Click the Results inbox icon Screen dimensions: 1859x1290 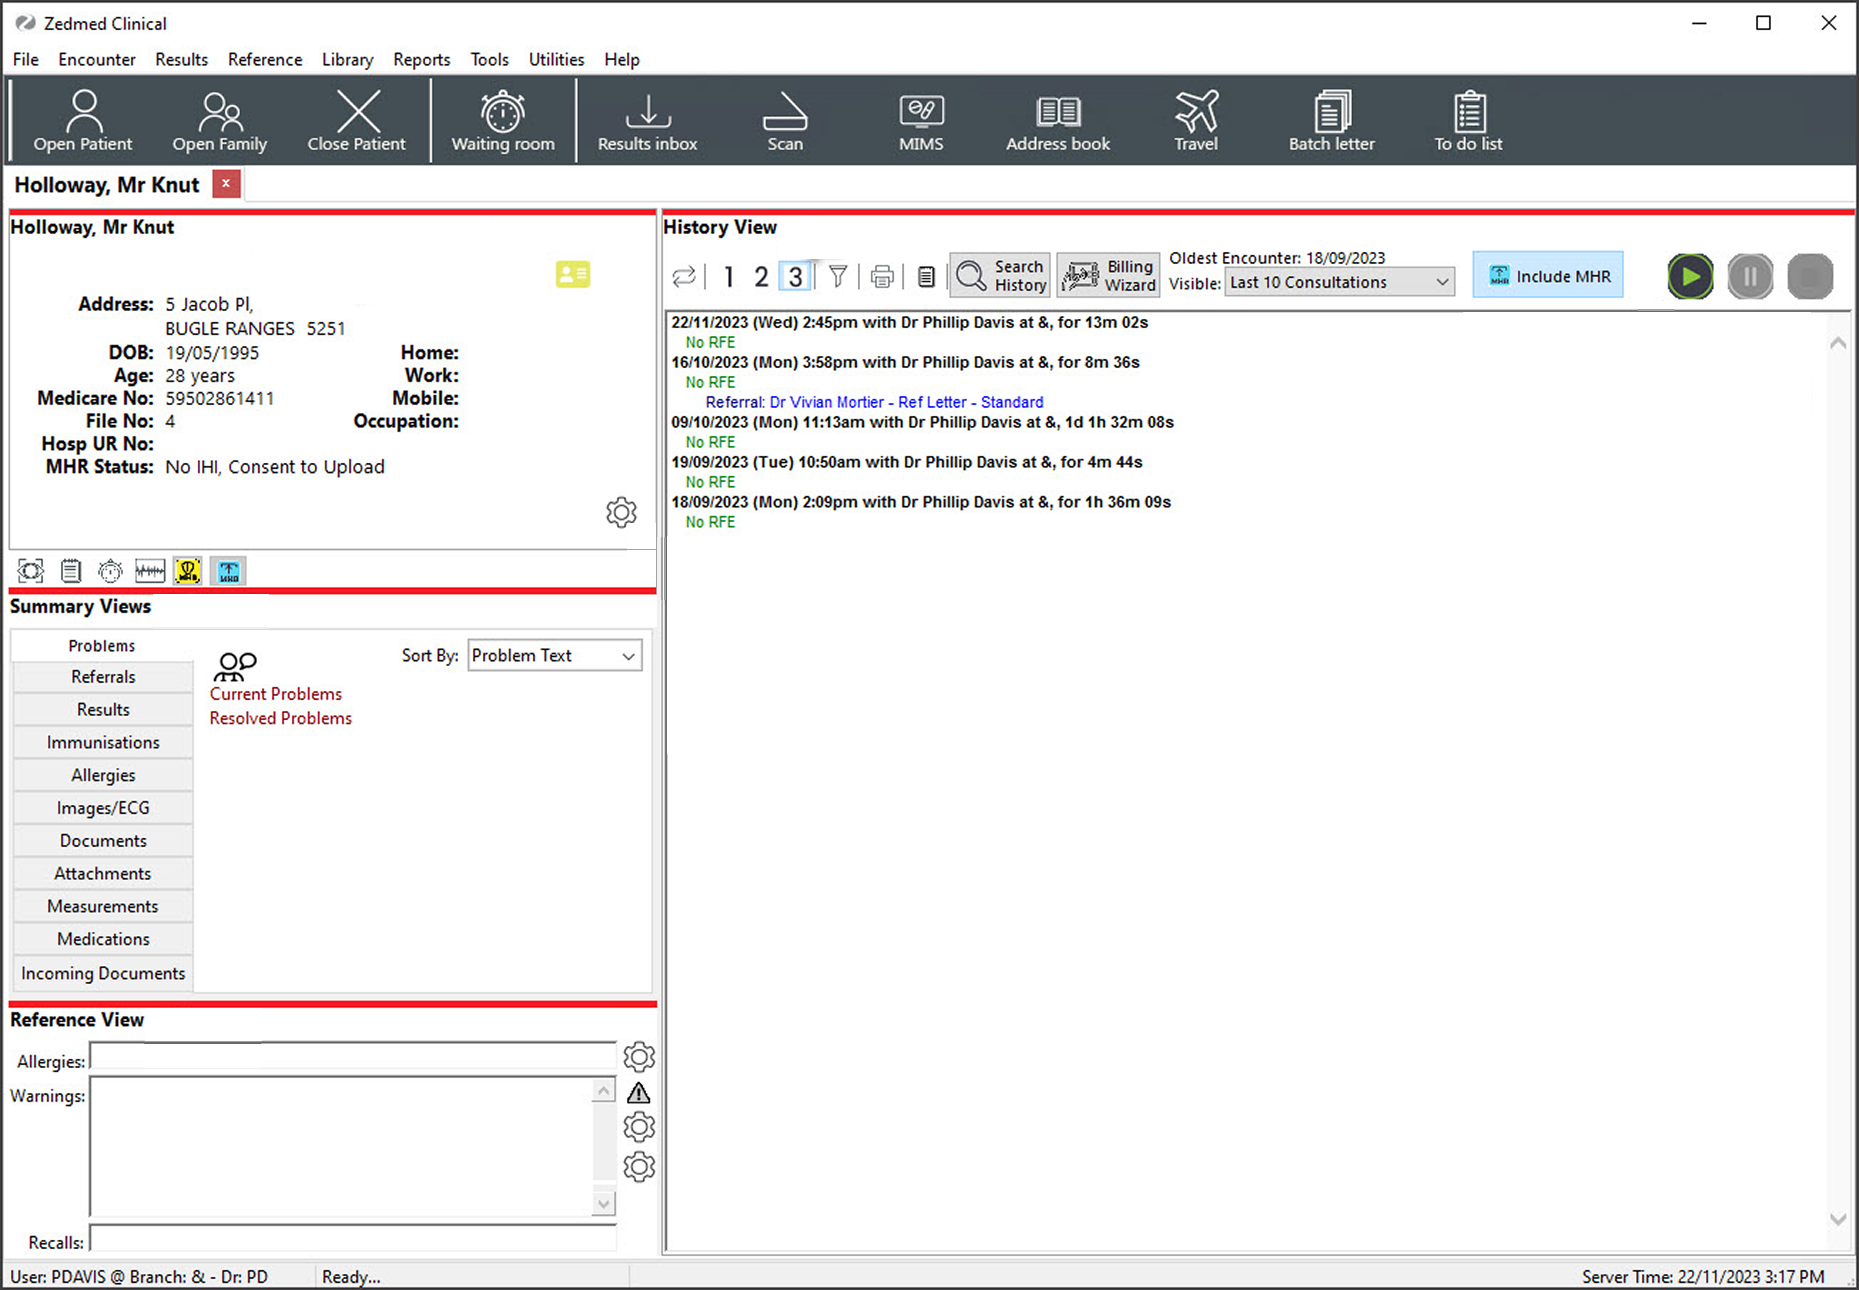pyautogui.click(x=647, y=121)
